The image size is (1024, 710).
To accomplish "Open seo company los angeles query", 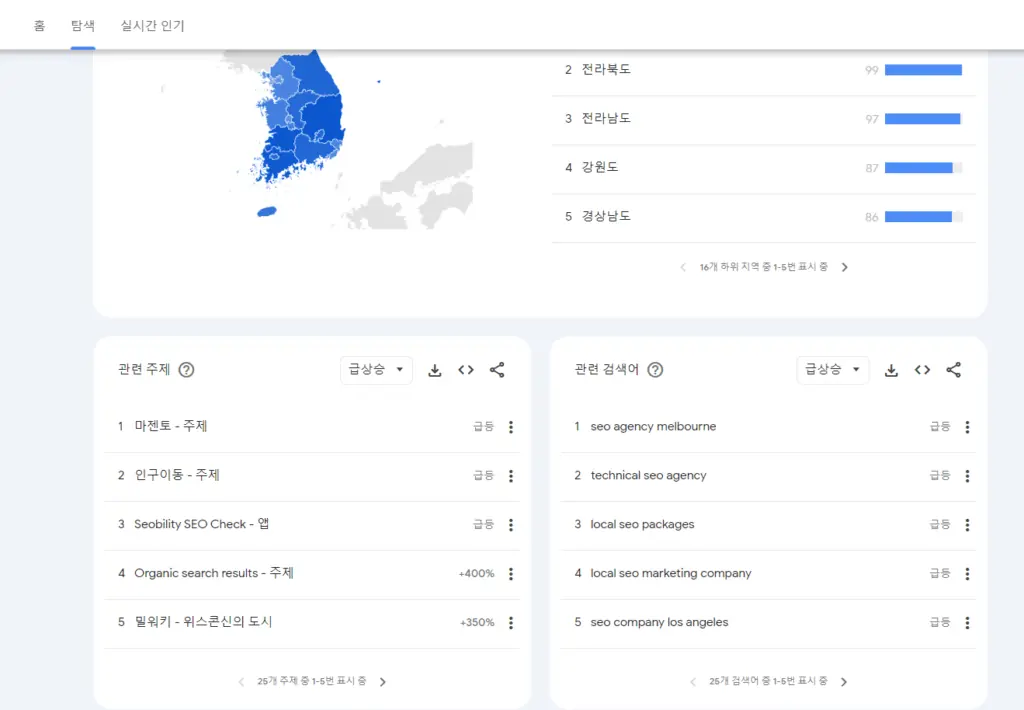I will click(x=659, y=622).
